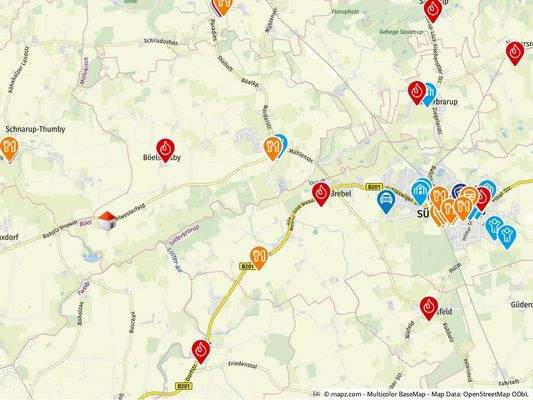Click the red house icon at Westerfeld
Screen dimensions: 533x400
[x=107, y=221]
